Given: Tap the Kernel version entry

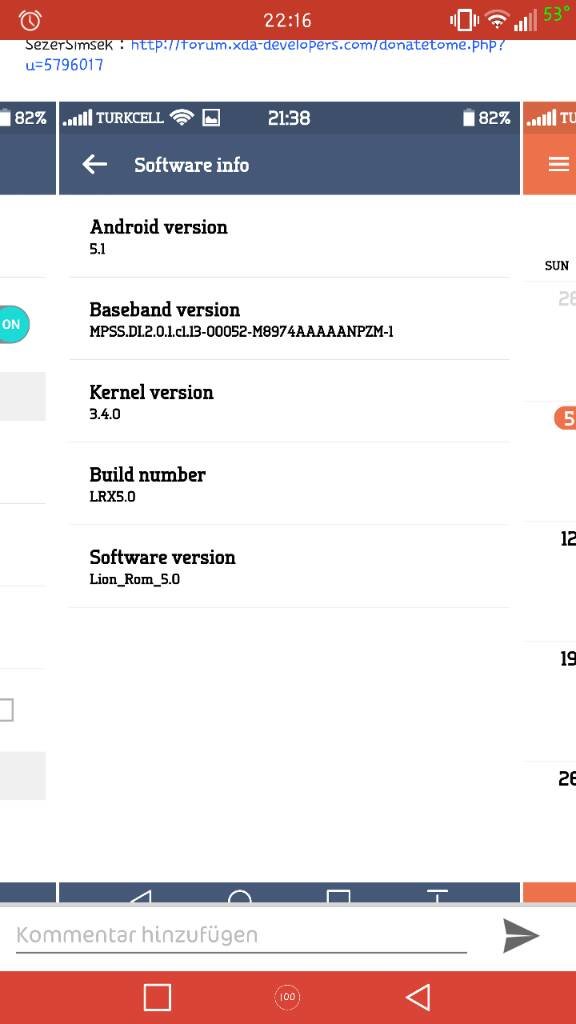Looking at the screenshot, I should click(x=289, y=401).
